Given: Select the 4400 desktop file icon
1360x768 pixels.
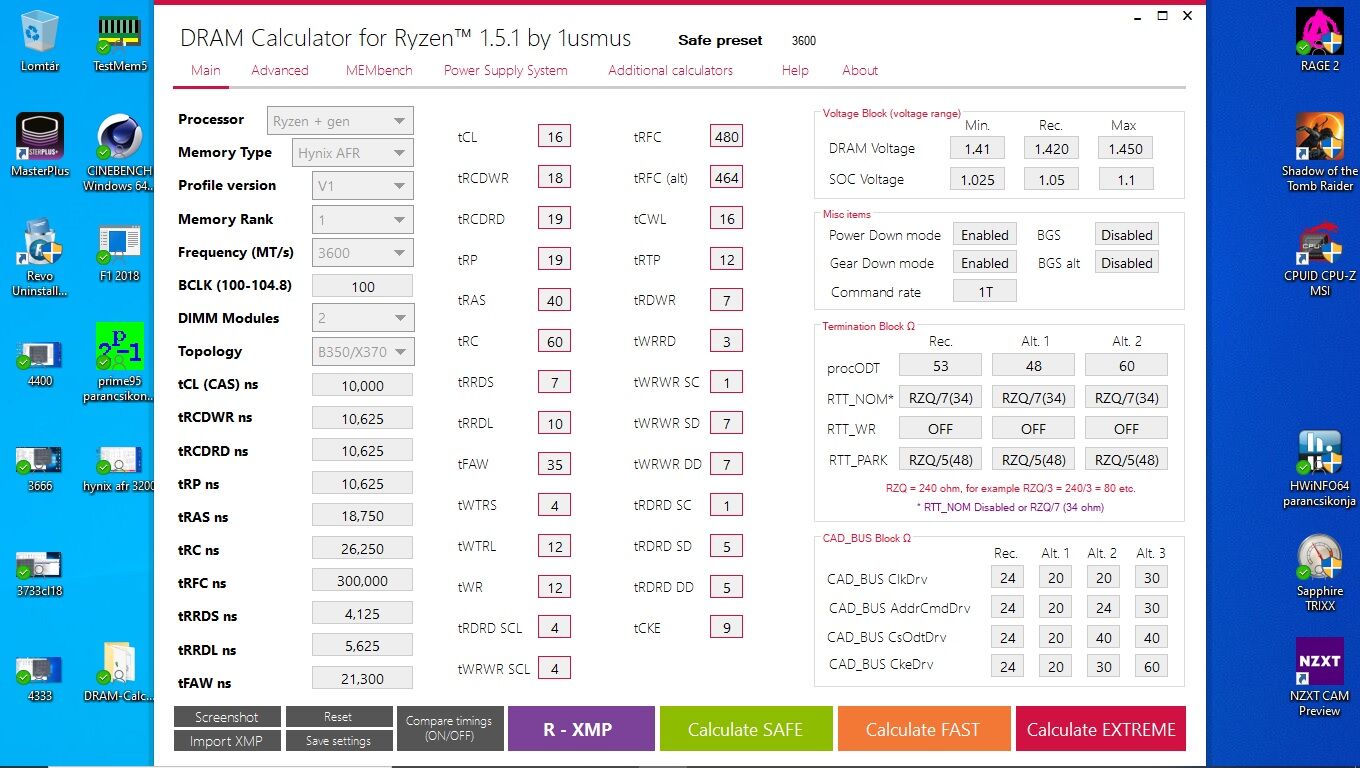Looking at the screenshot, I should pyautogui.click(x=40, y=364).
